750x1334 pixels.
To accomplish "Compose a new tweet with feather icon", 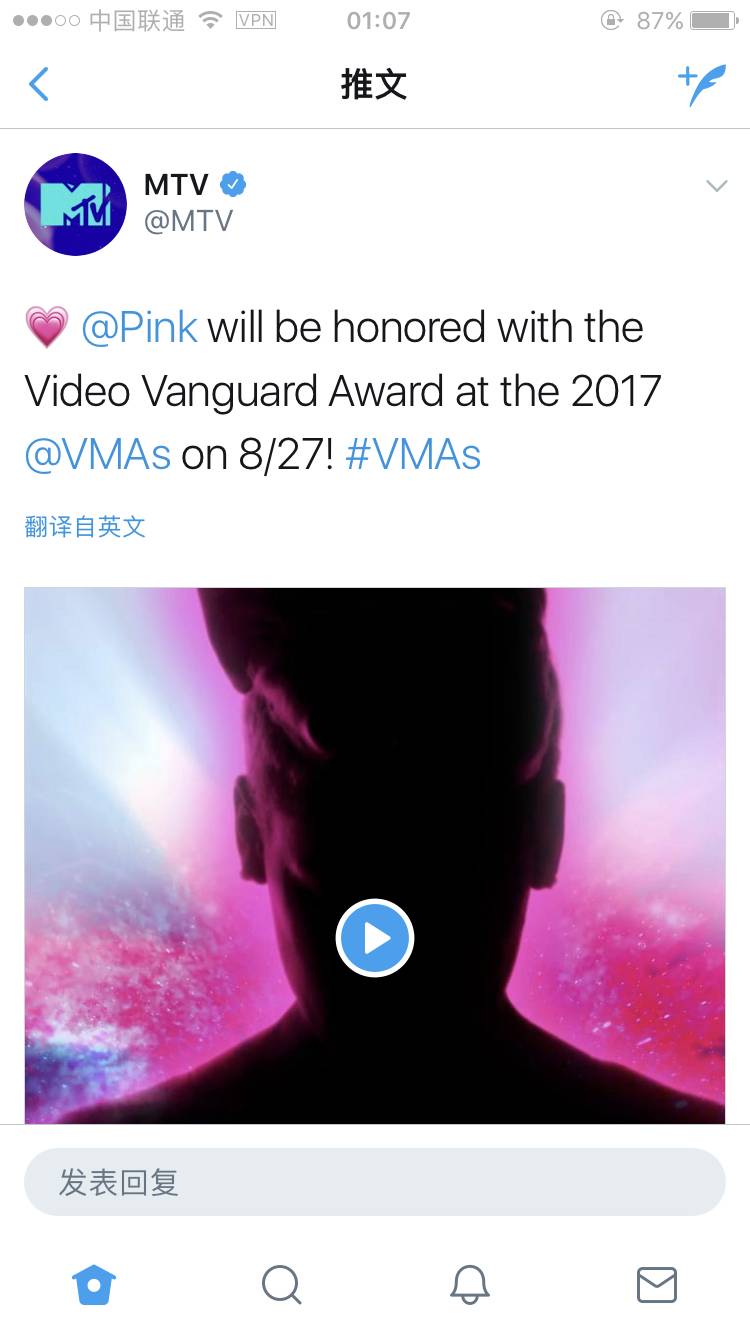I will 702,84.
